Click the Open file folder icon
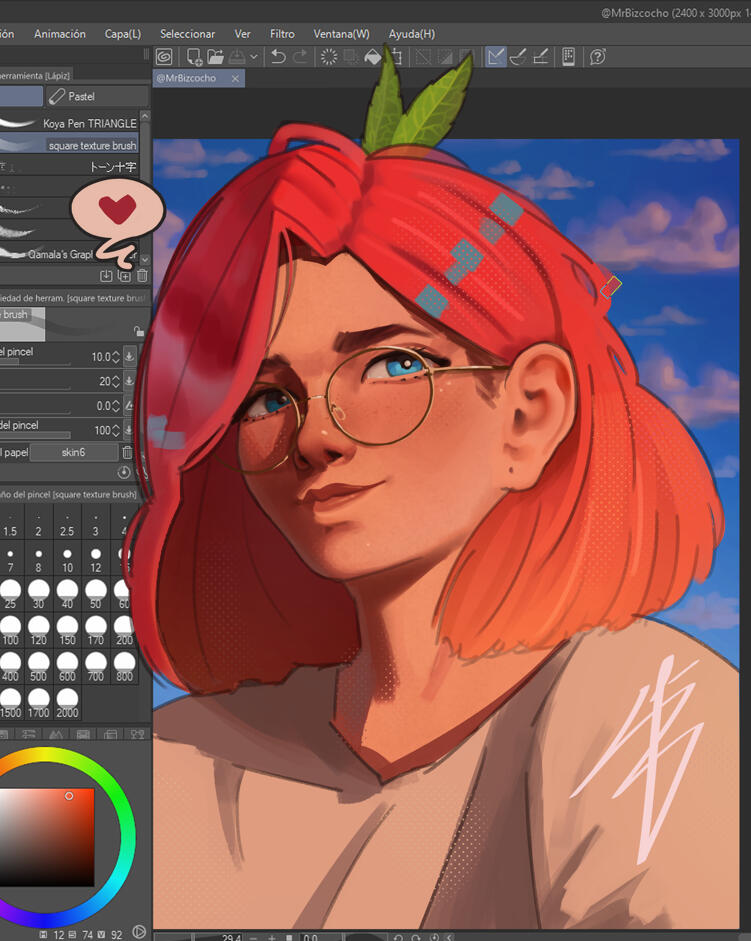Image resolution: width=751 pixels, height=941 pixels. click(x=215, y=57)
